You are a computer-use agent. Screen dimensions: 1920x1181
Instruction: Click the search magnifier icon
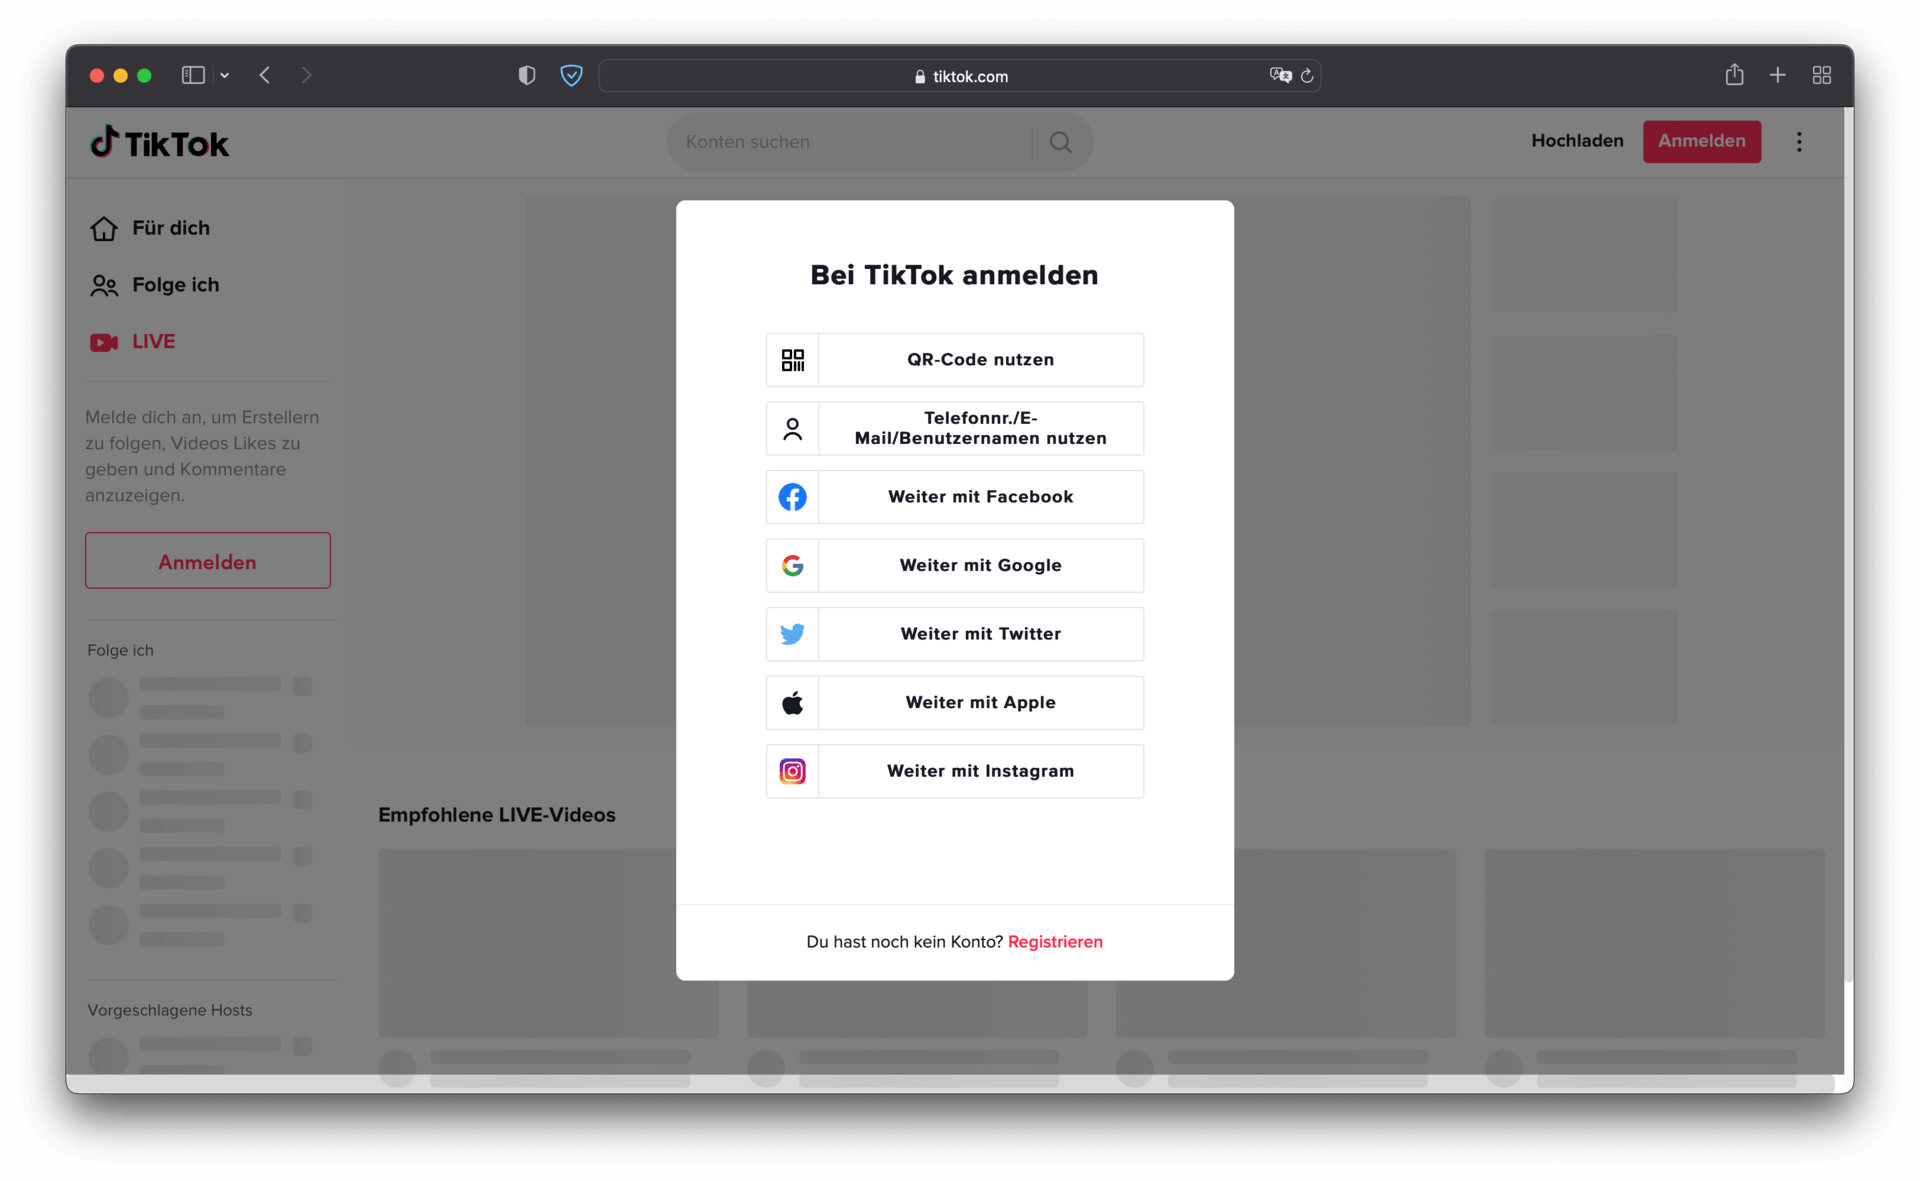point(1060,142)
